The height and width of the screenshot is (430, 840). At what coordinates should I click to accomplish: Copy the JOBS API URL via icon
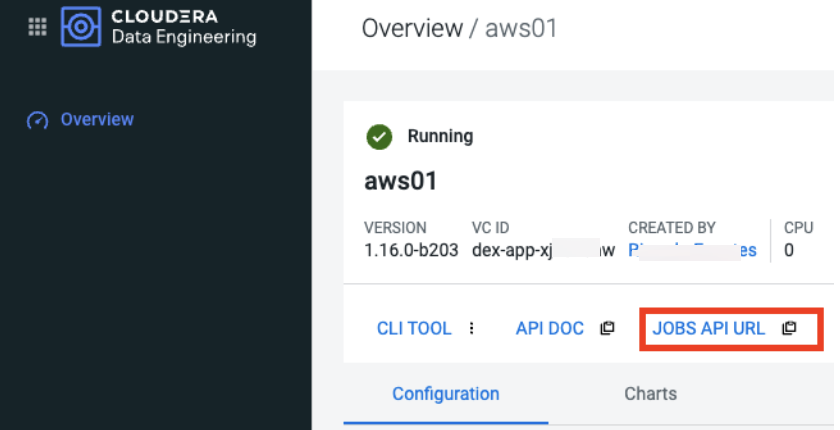point(789,328)
